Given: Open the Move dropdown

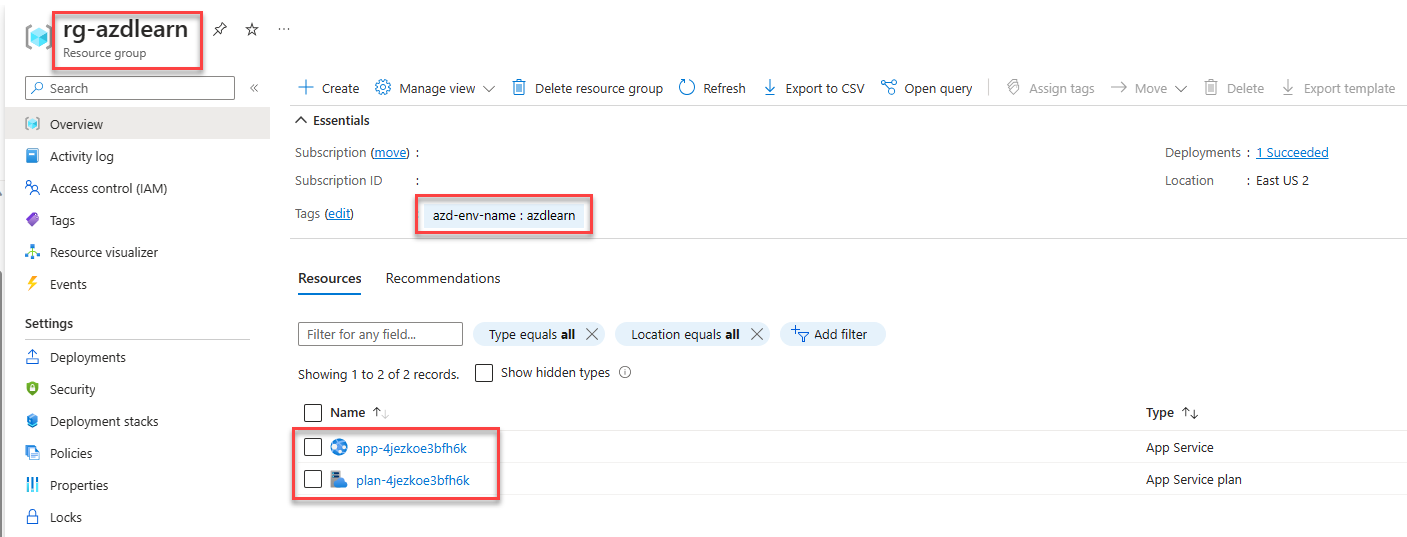Looking at the screenshot, I should click(x=1149, y=88).
